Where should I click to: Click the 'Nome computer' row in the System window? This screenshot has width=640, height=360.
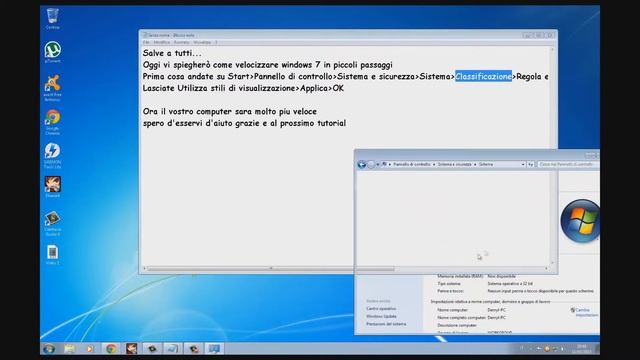click(x=471, y=310)
